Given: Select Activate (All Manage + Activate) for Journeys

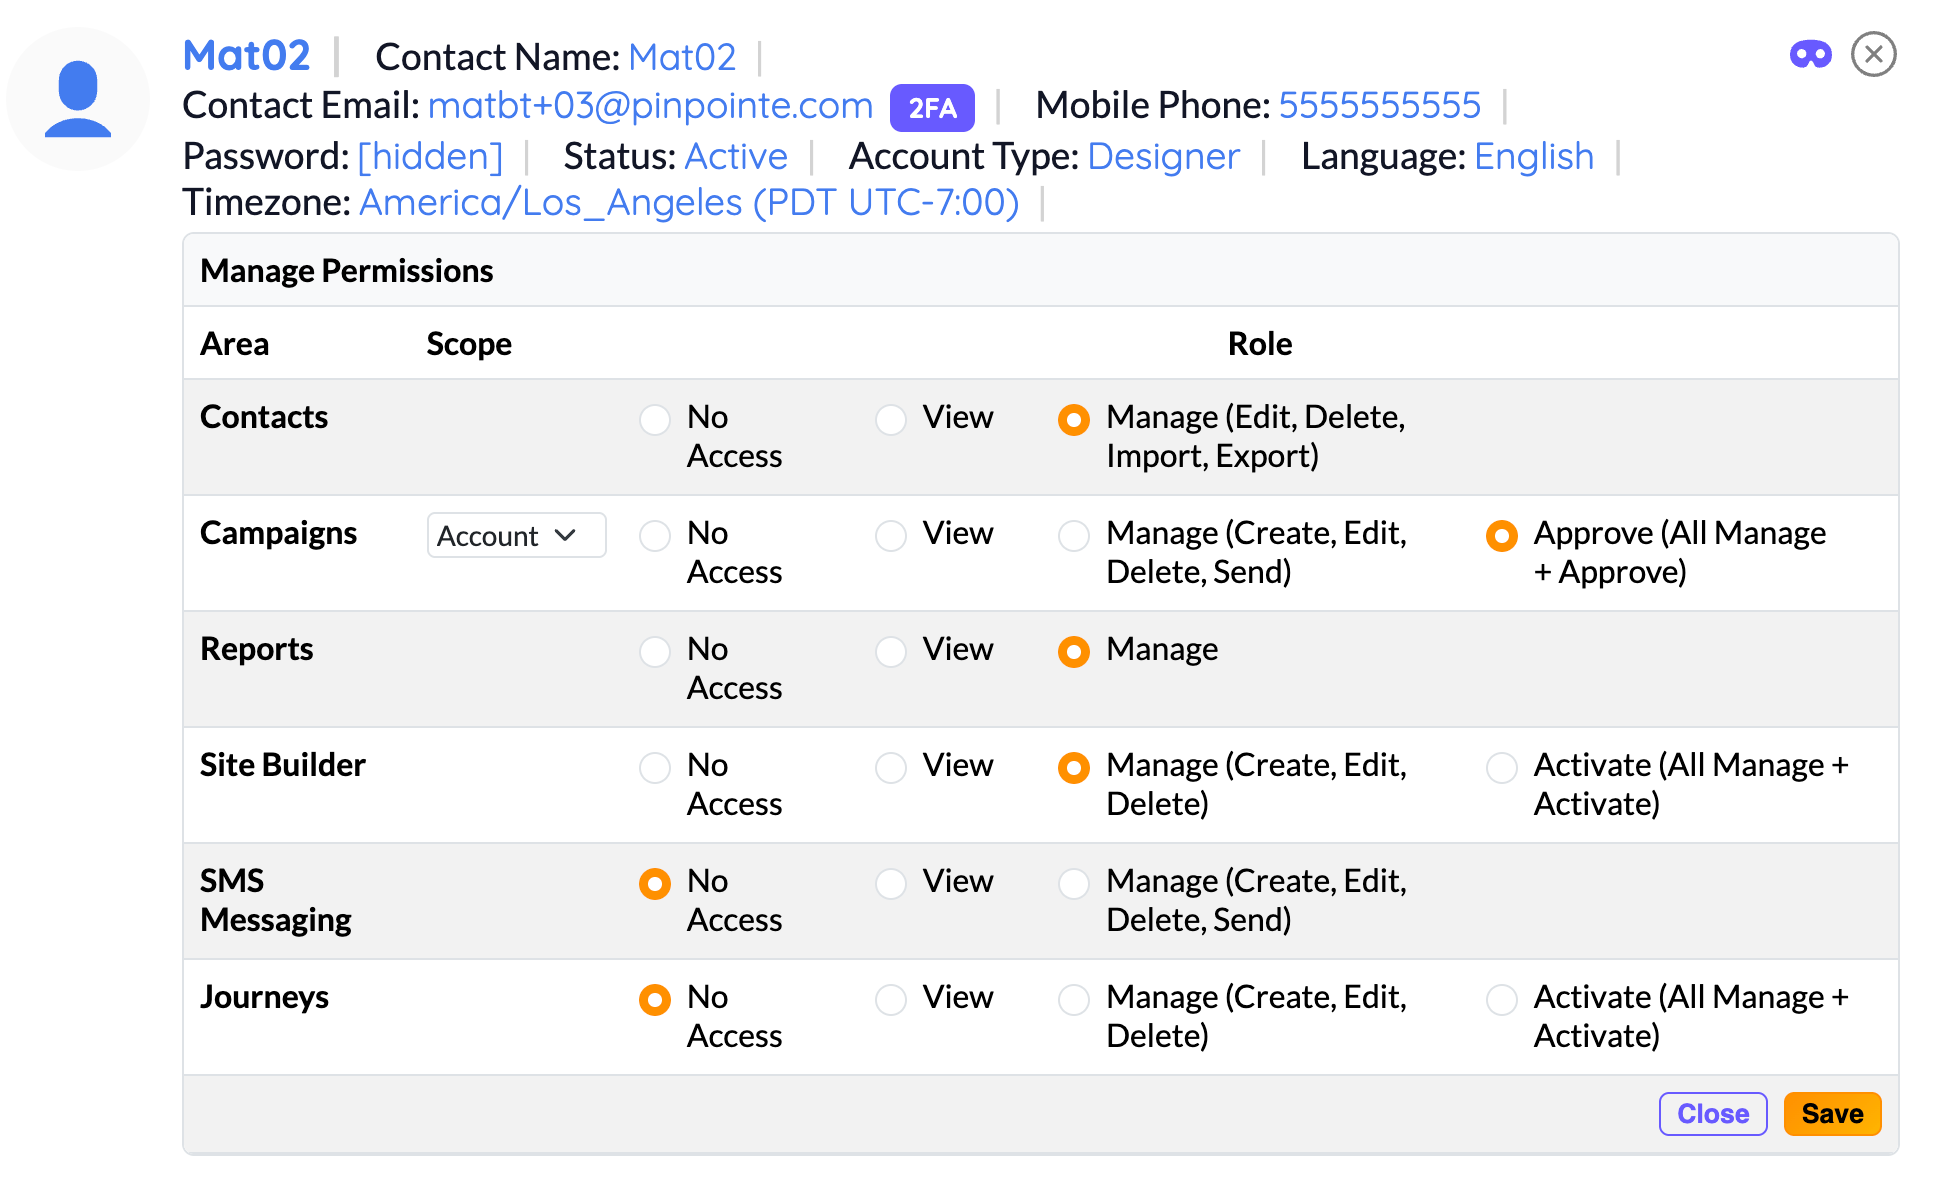Looking at the screenshot, I should click(1502, 999).
